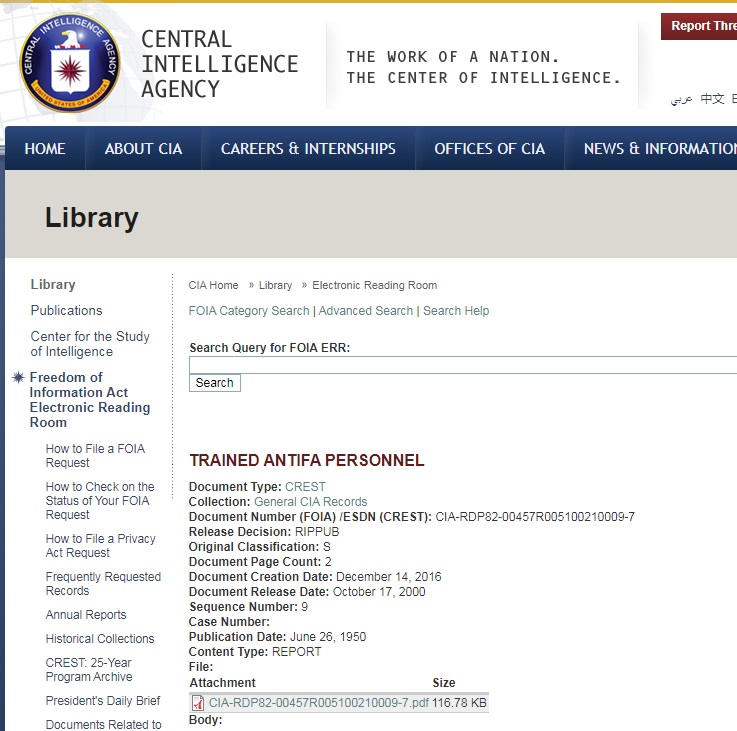Screen dimensions: 737x731
Task: Open the Documents Related to sidebar link
Action: pyautogui.click(x=103, y=724)
